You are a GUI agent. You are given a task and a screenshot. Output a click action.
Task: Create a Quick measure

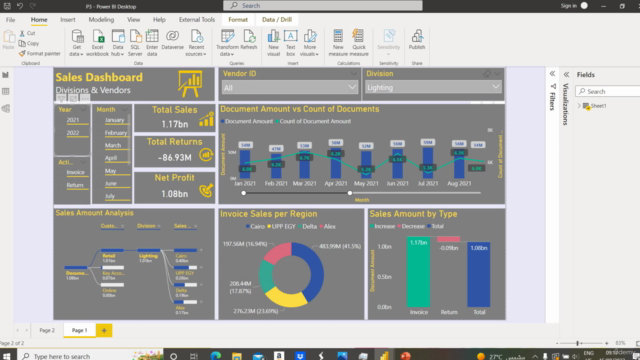pos(359,43)
